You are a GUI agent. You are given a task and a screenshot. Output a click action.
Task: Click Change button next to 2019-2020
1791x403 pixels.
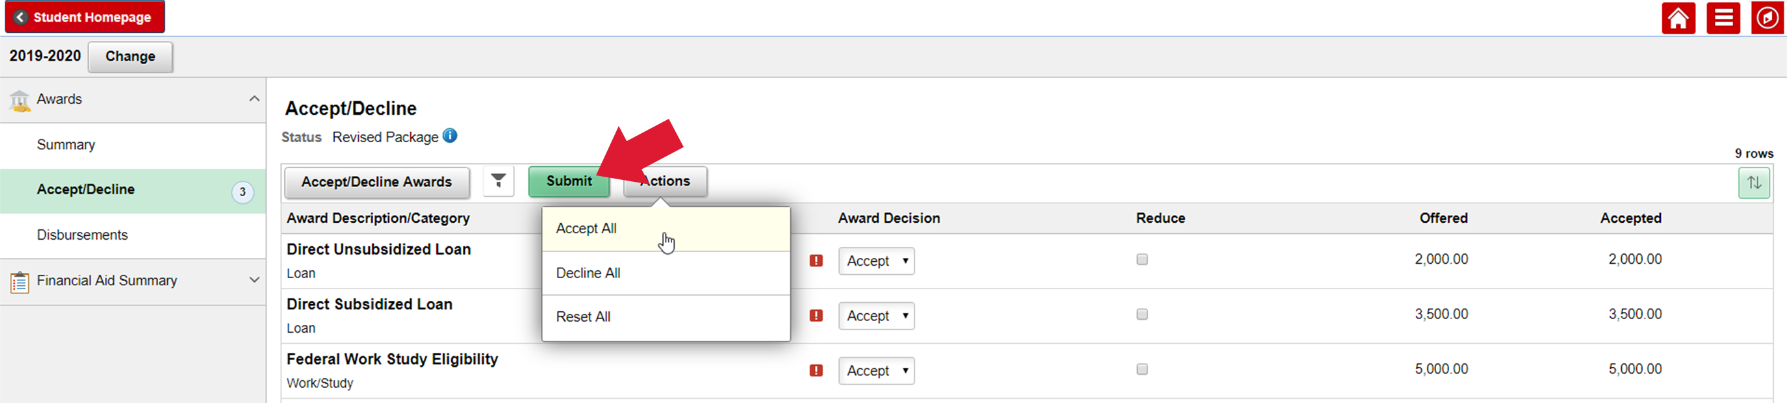130,57
